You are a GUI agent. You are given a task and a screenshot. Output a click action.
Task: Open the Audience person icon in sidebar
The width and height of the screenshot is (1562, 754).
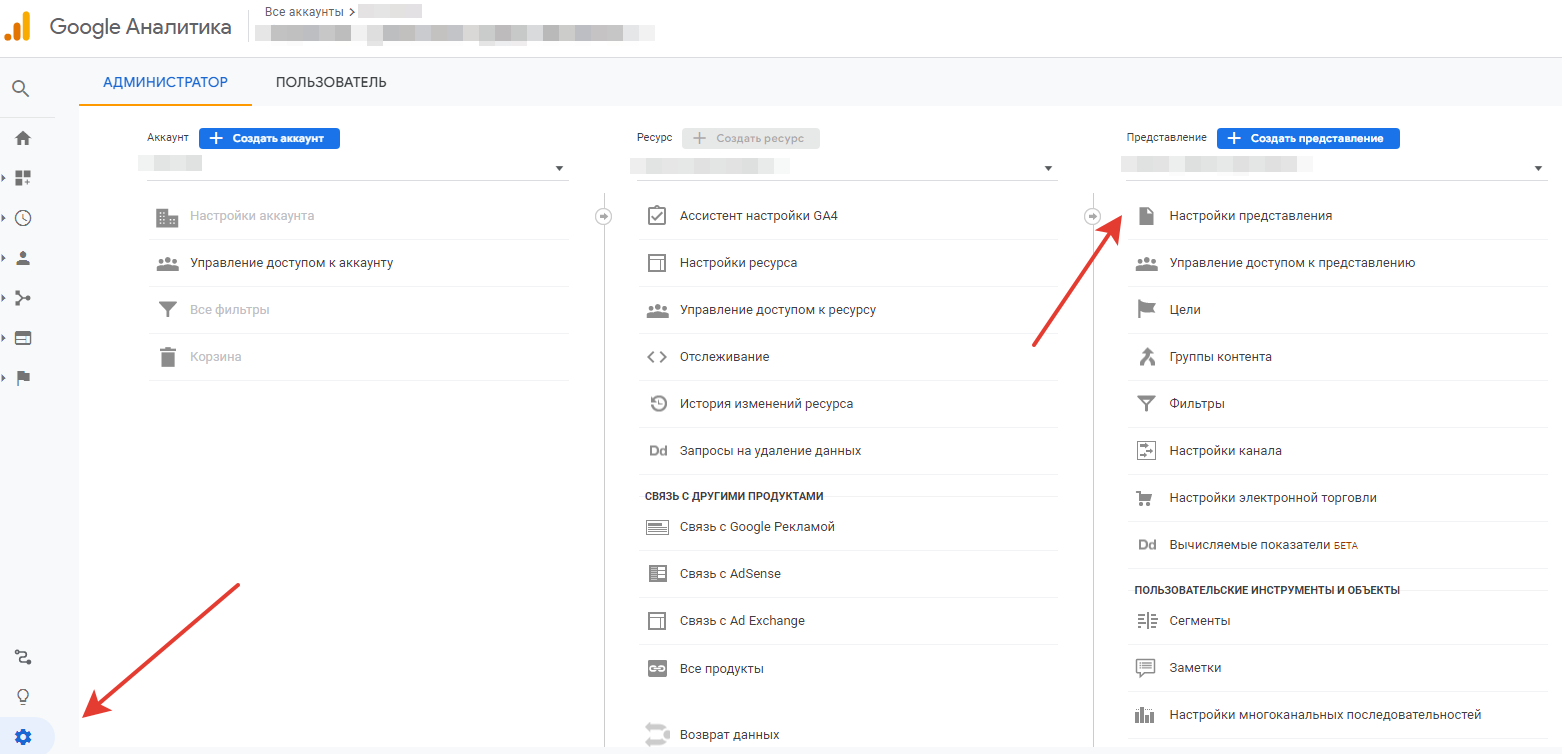coord(22,258)
